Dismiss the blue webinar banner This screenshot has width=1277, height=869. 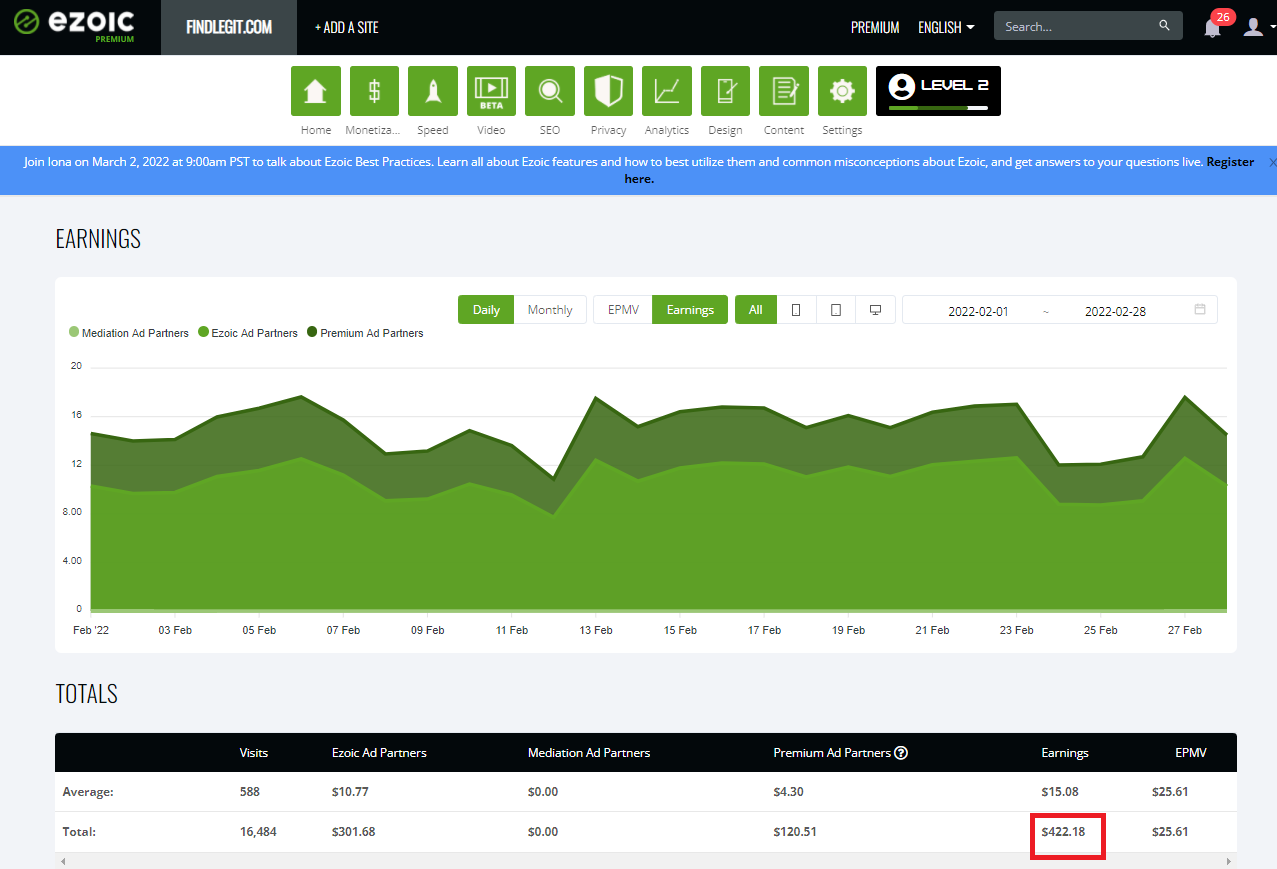1272,162
